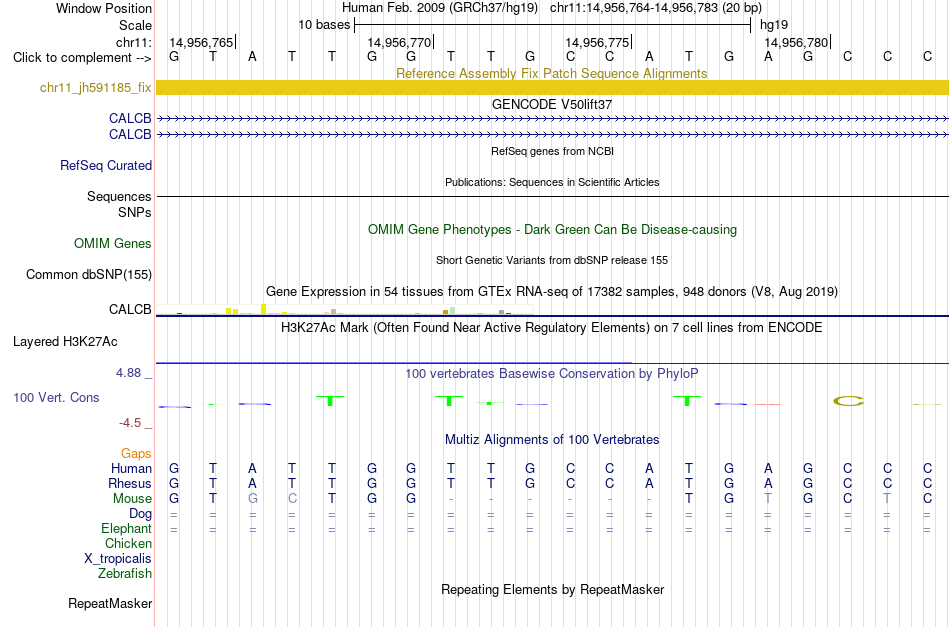The image size is (950, 627).
Task: Select the Elephant alignment row label
Action: coord(126,529)
